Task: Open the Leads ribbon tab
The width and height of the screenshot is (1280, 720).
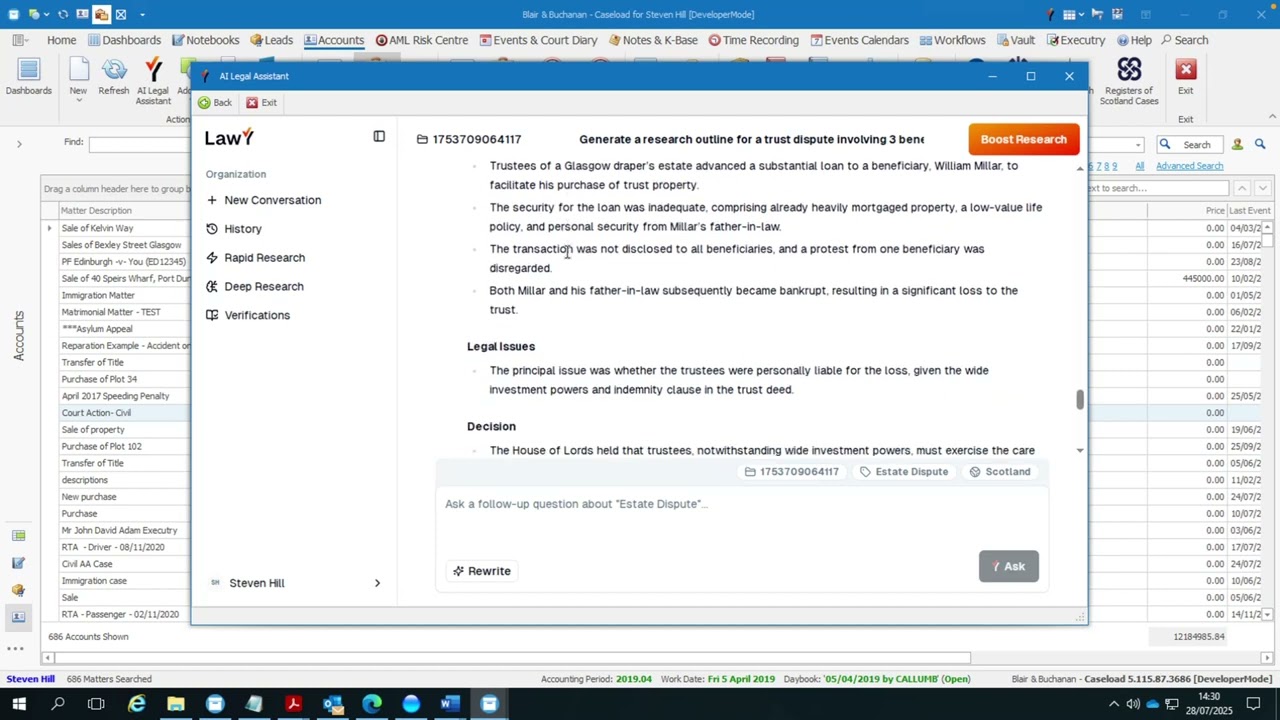Action: pyautogui.click(x=271, y=40)
